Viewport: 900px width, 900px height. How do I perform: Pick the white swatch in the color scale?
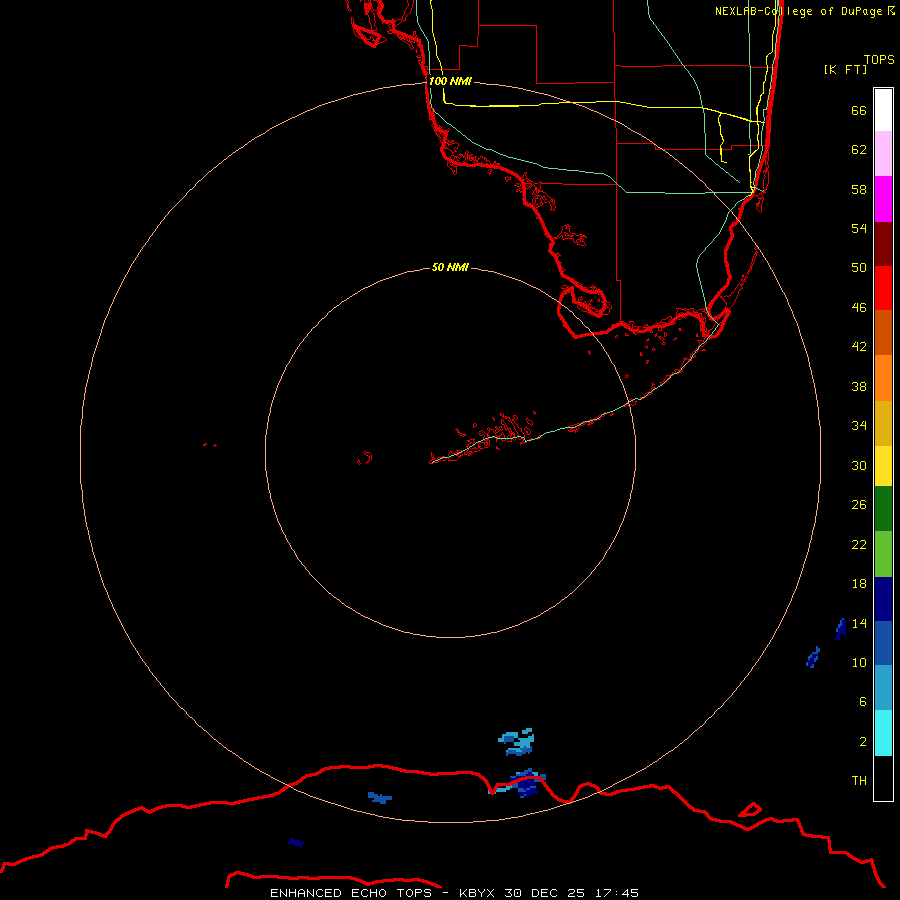[x=883, y=110]
